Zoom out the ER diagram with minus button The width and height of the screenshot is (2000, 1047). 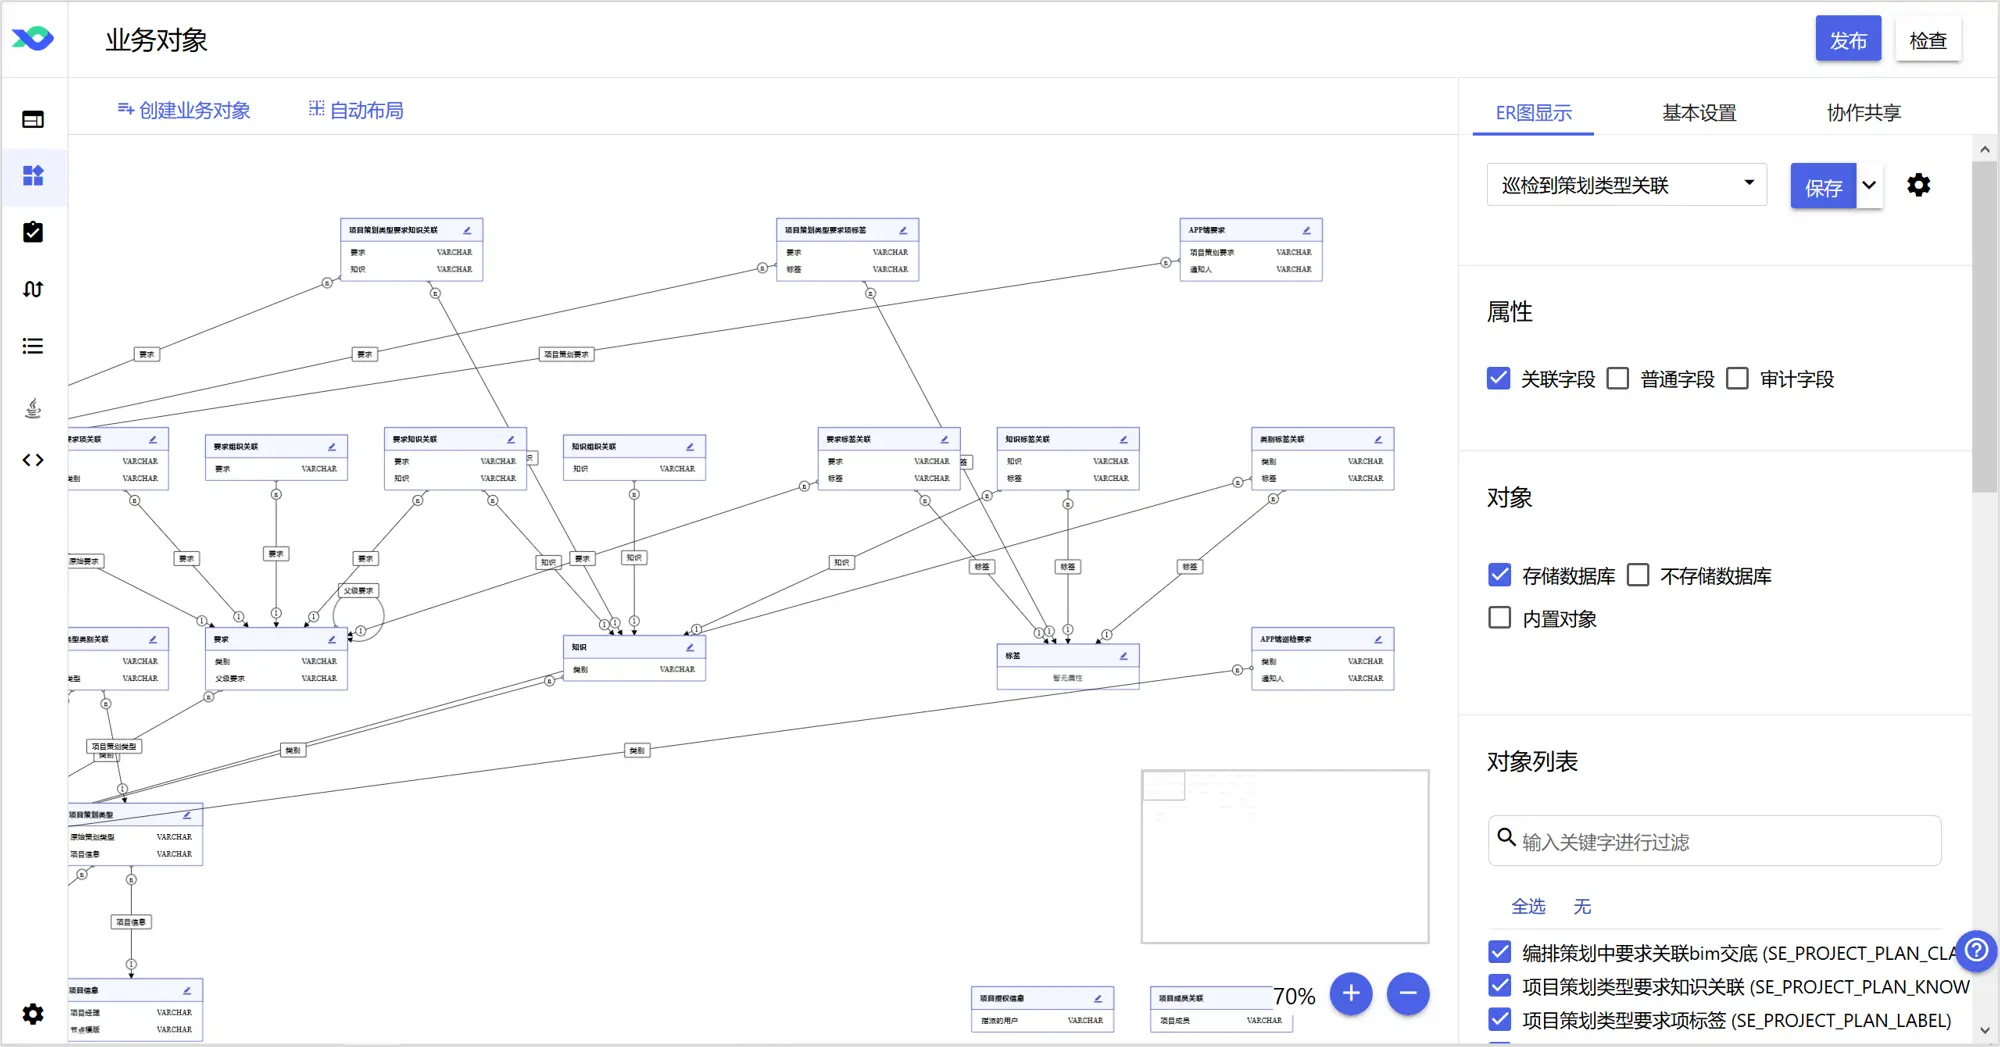point(1408,994)
